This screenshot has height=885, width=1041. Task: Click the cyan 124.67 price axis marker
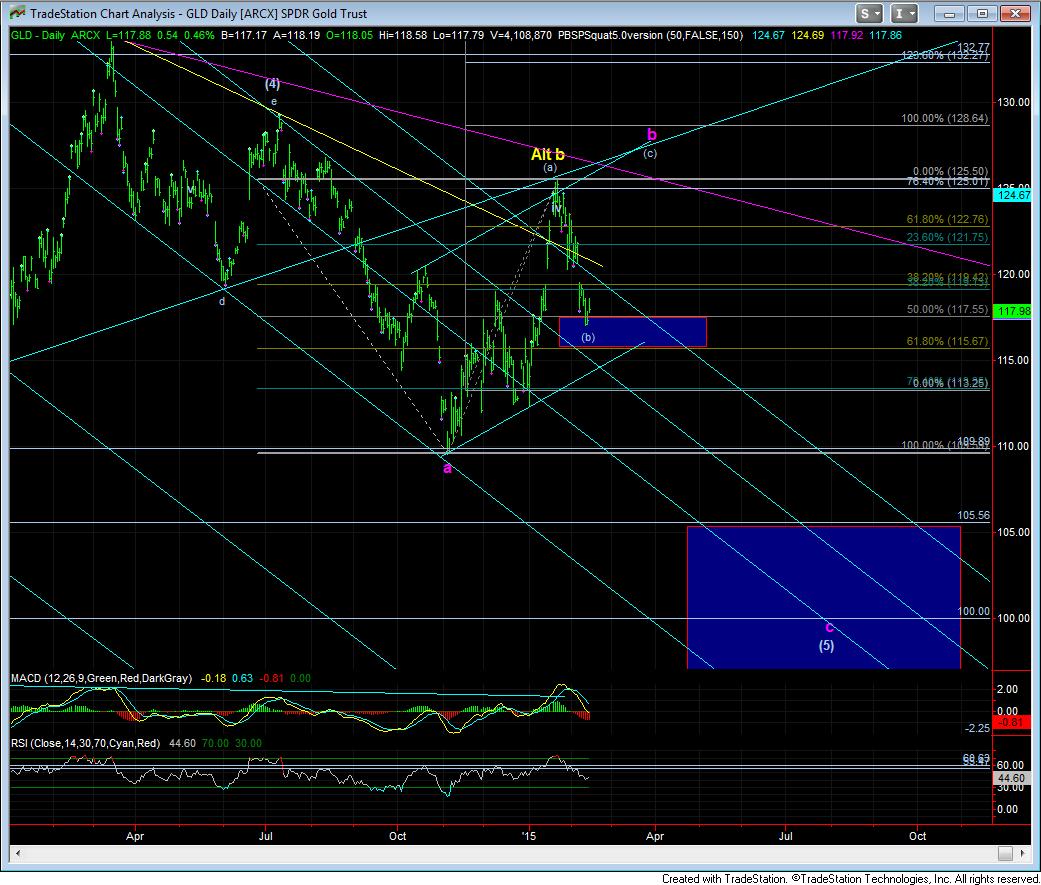[1013, 195]
